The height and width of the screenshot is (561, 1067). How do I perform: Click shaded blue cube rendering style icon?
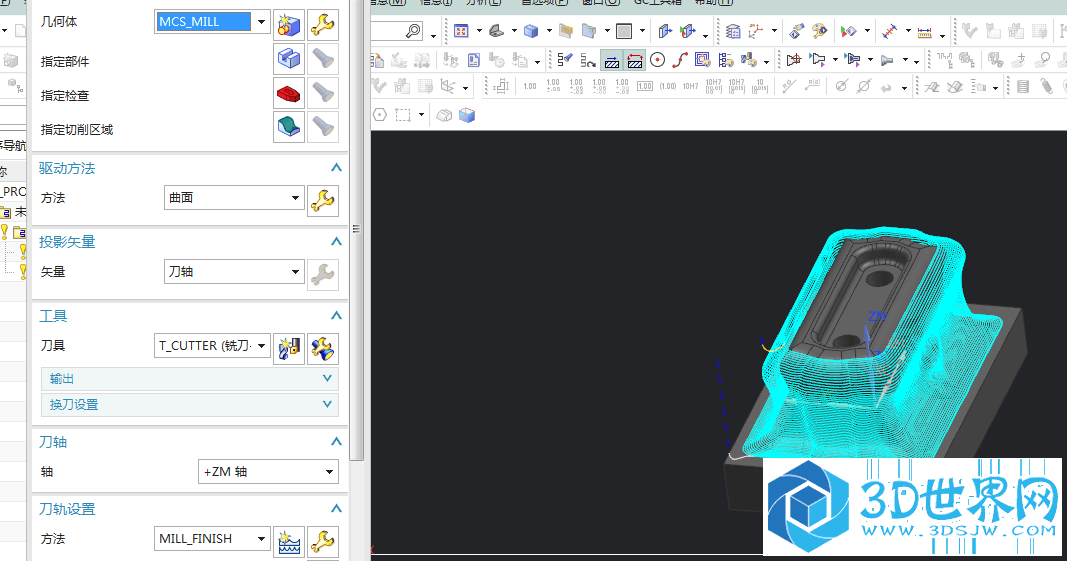click(531, 31)
